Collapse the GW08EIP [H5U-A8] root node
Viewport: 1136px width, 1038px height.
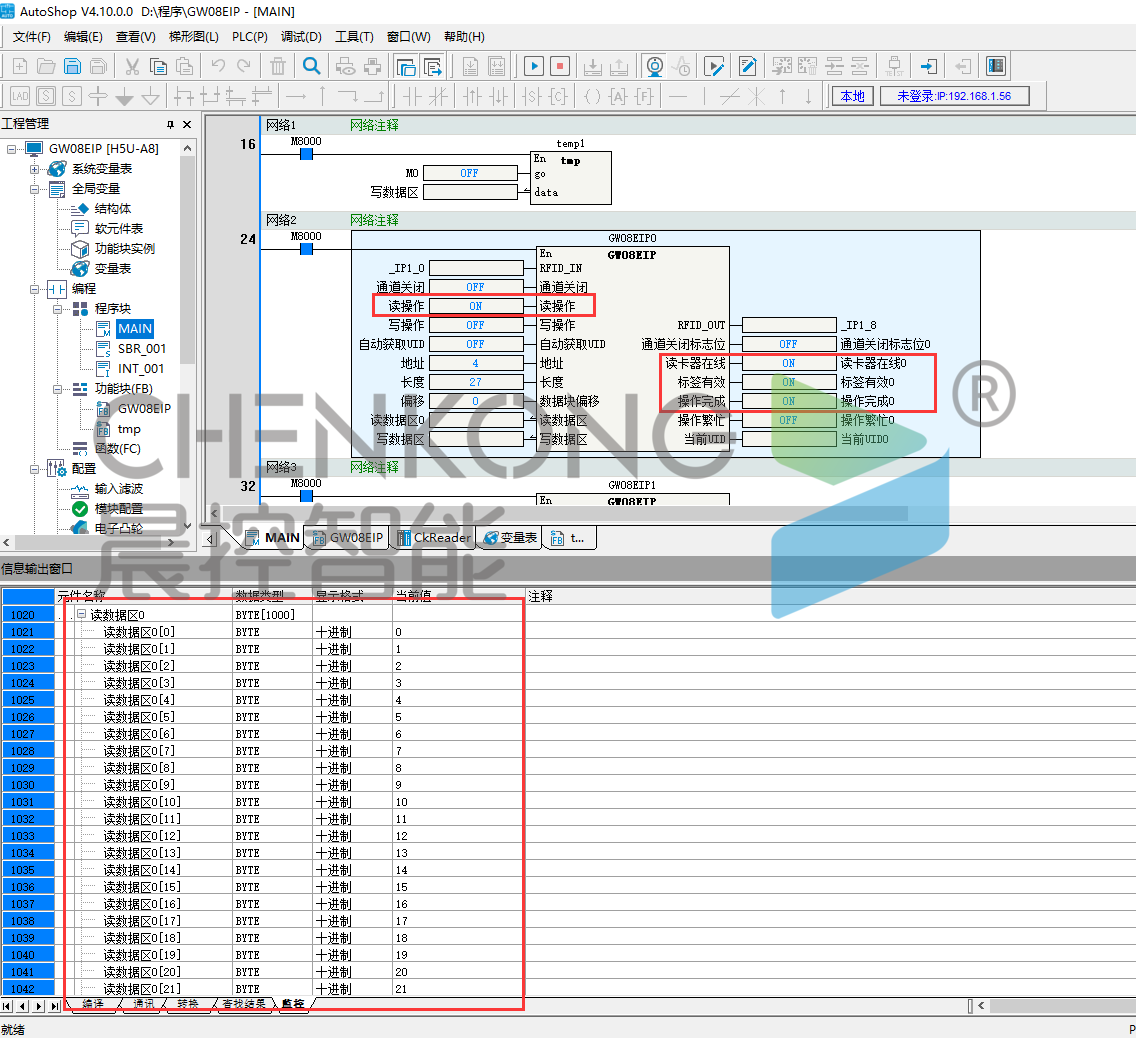[x=12, y=149]
